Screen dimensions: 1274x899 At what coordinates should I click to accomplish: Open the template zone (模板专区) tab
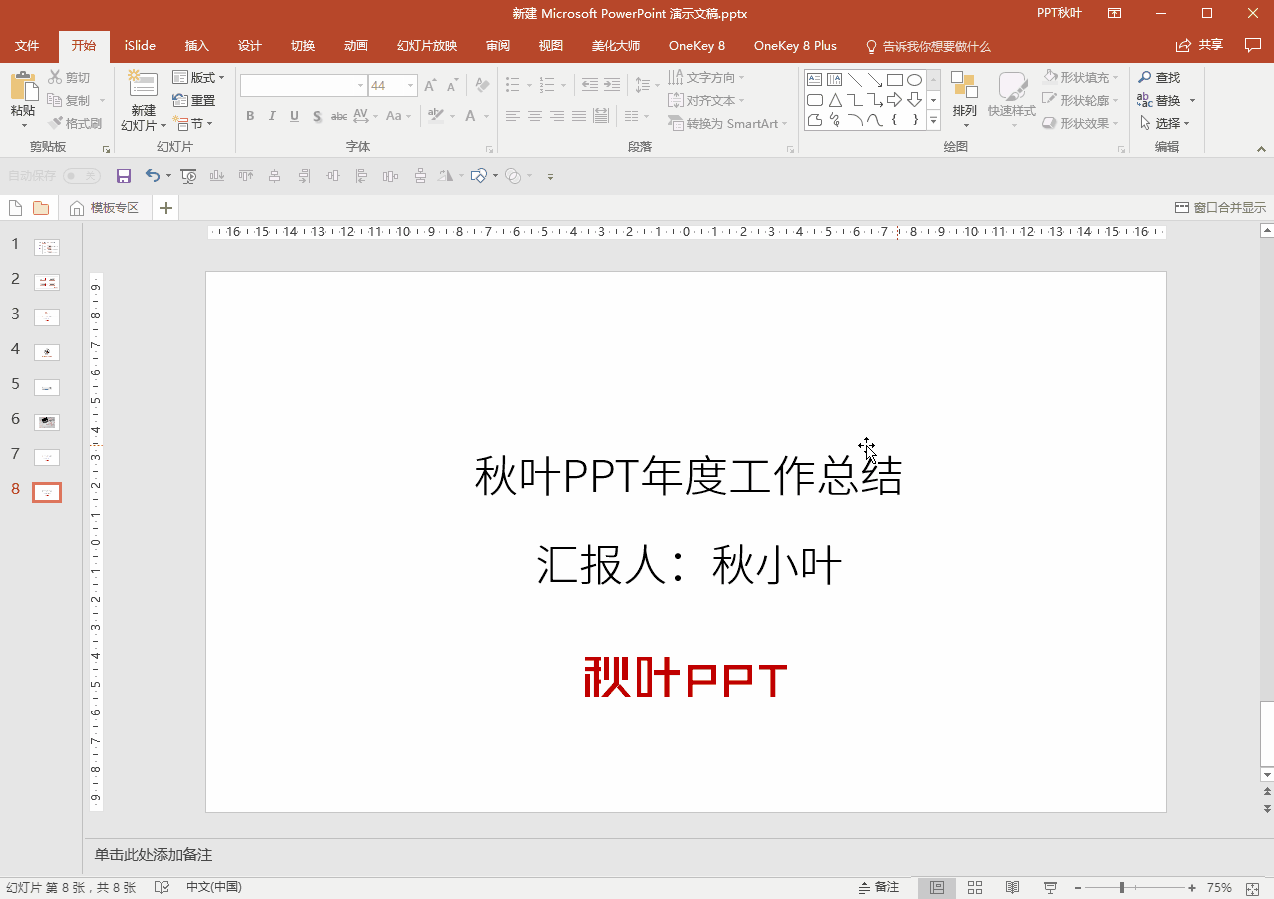point(105,208)
